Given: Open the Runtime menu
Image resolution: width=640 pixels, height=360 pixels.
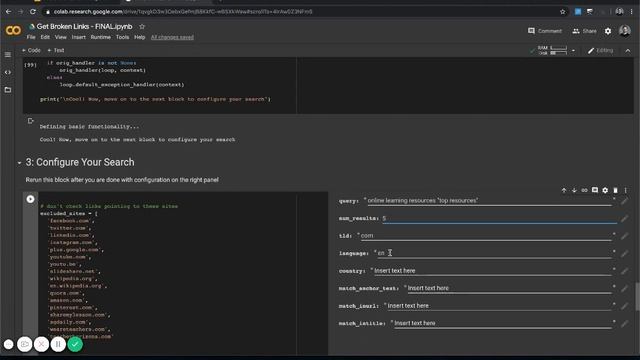Looking at the screenshot, I should (100, 37).
